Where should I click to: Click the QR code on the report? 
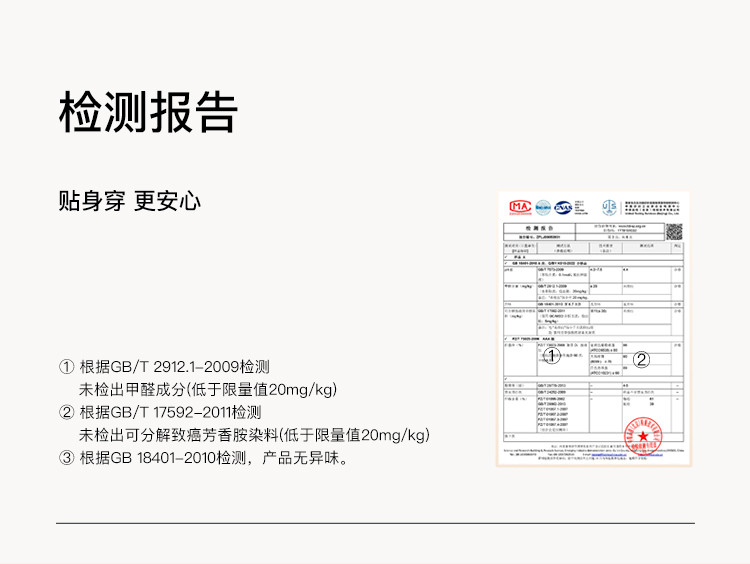(674, 231)
